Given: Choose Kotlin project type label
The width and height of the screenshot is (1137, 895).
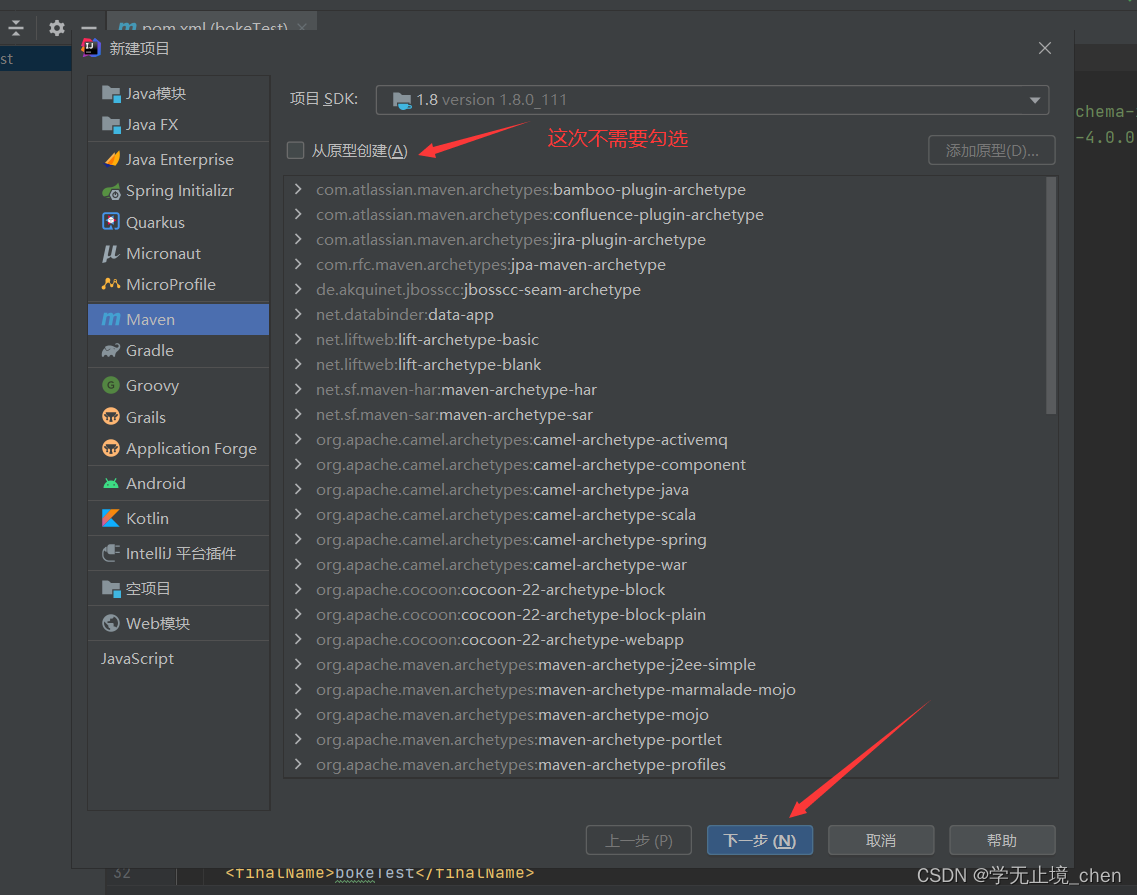Looking at the screenshot, I should point(147,518).
